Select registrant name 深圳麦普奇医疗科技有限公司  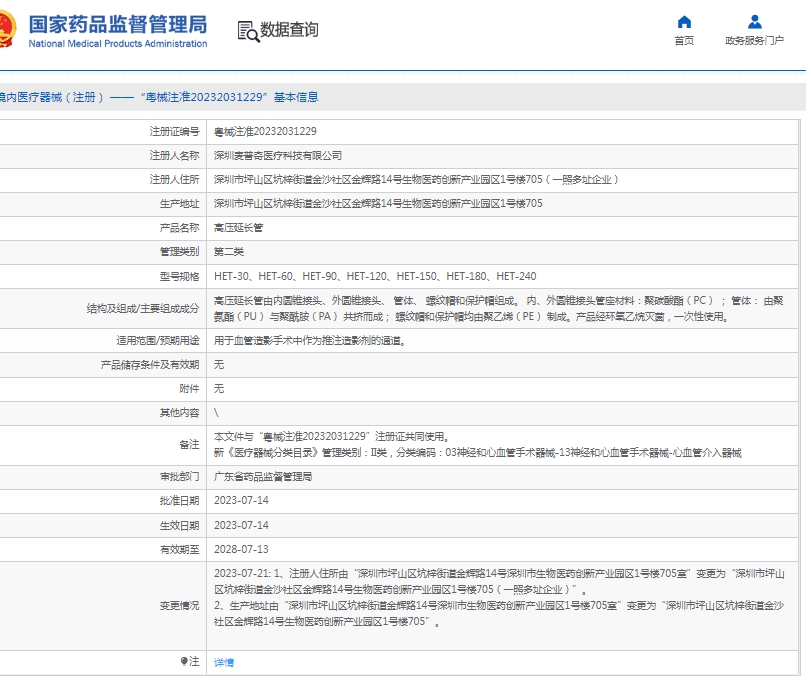278,156
